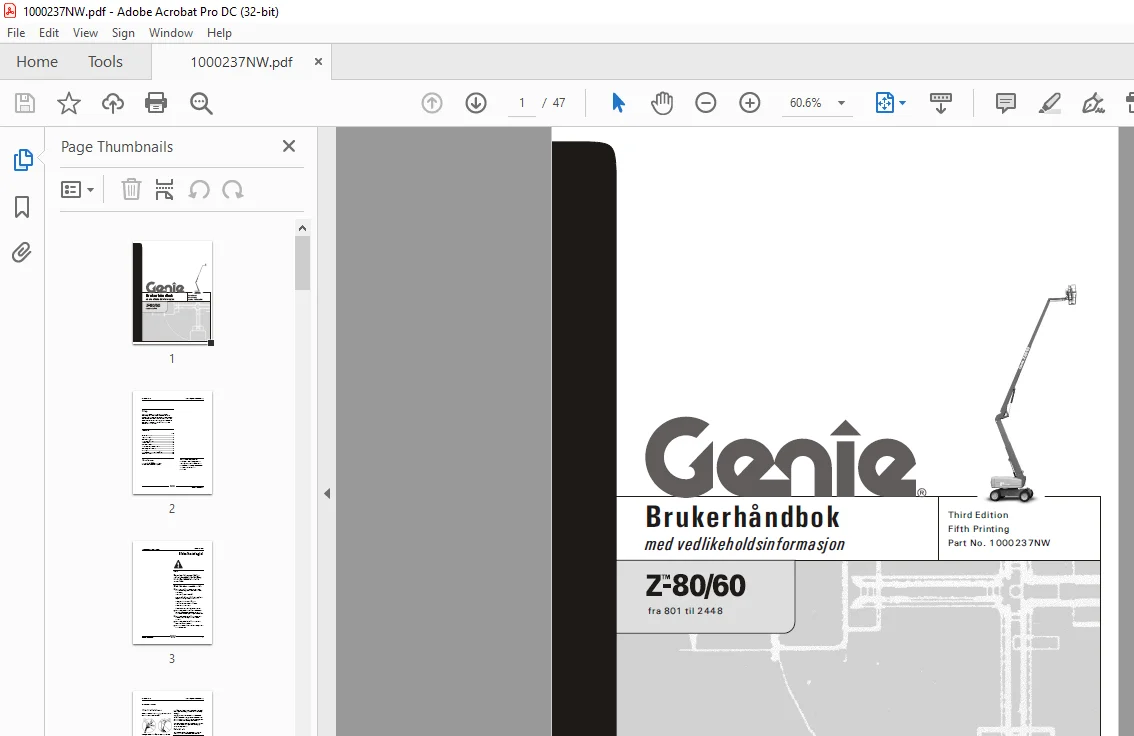Select the 1000237NW.pdf document tab
The height and width of the screenshot is (736, 1134).
[x=242, y=62]
